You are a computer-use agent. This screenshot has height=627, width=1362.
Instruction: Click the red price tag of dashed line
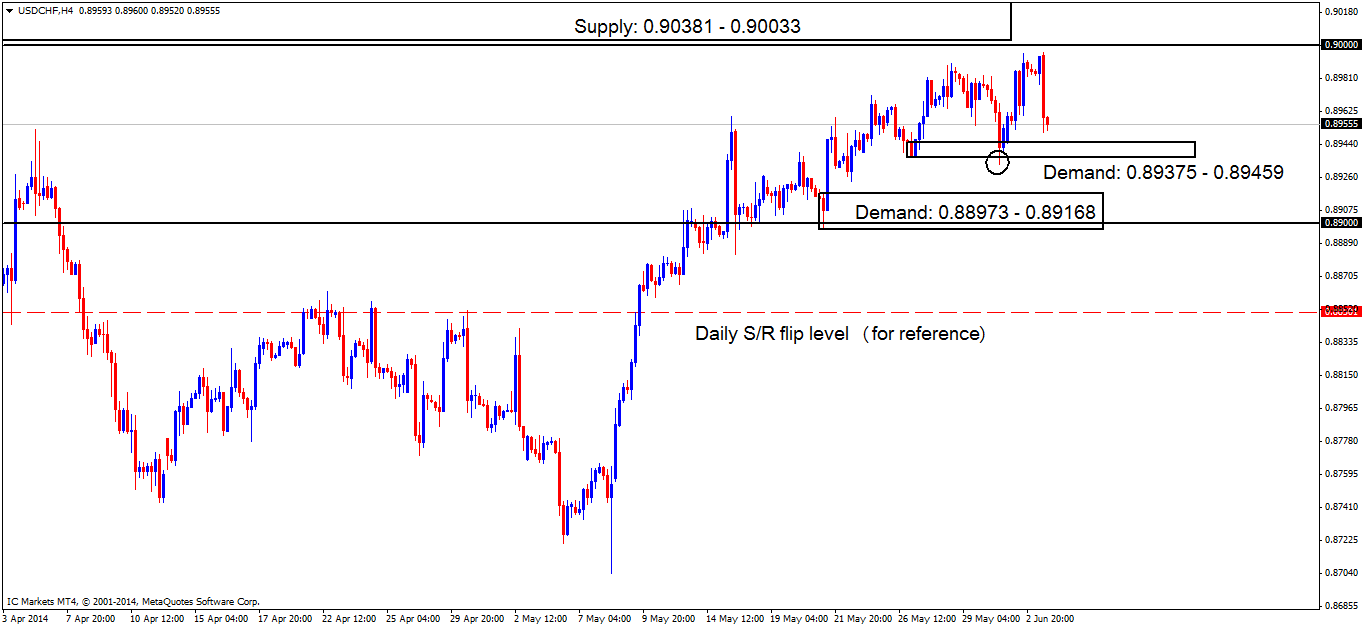[x=1341, y=311]
